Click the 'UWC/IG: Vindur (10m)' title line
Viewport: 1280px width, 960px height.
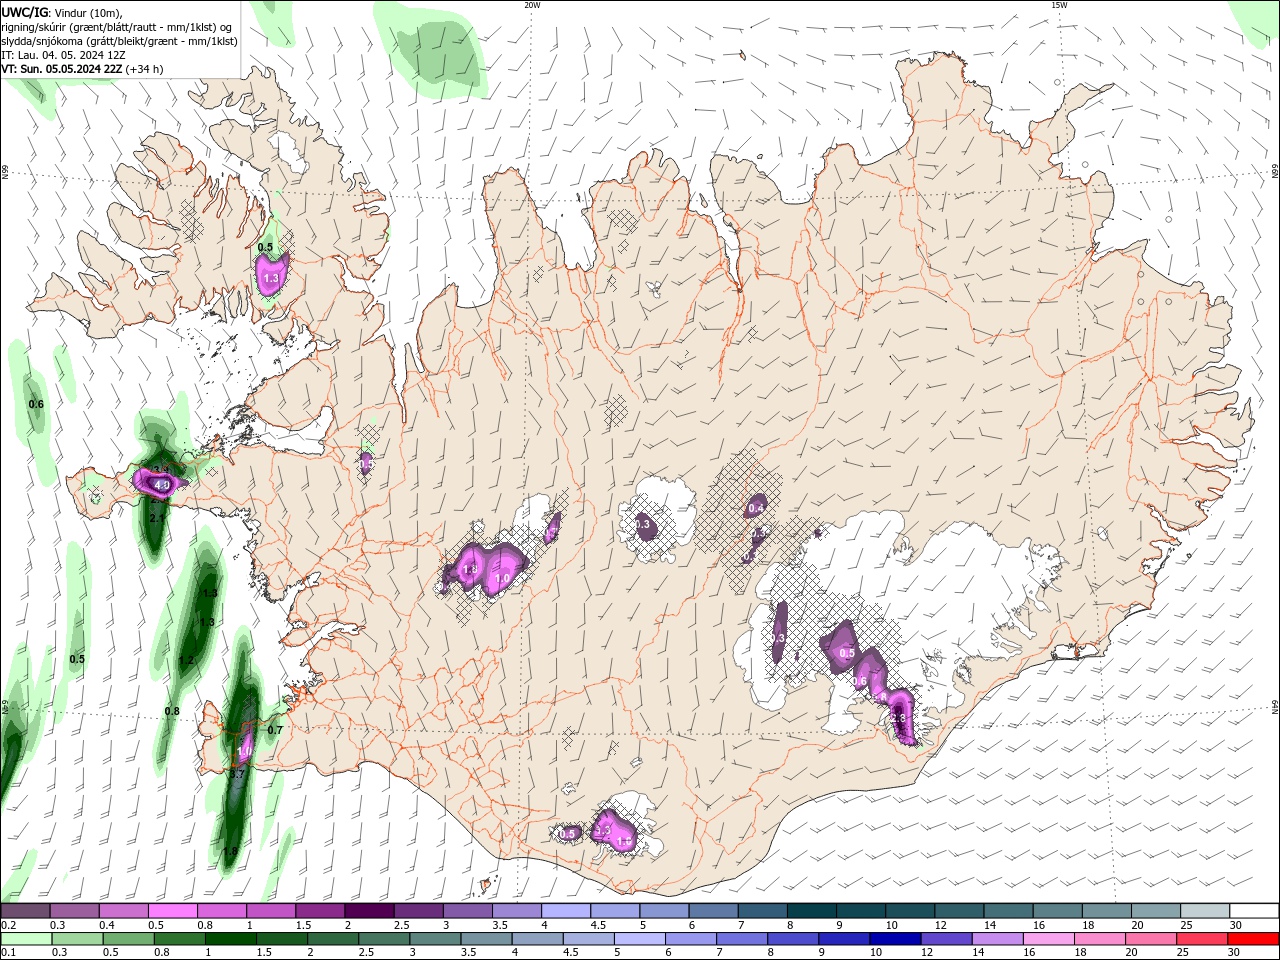pyautogui.click(x=62, y=12)
